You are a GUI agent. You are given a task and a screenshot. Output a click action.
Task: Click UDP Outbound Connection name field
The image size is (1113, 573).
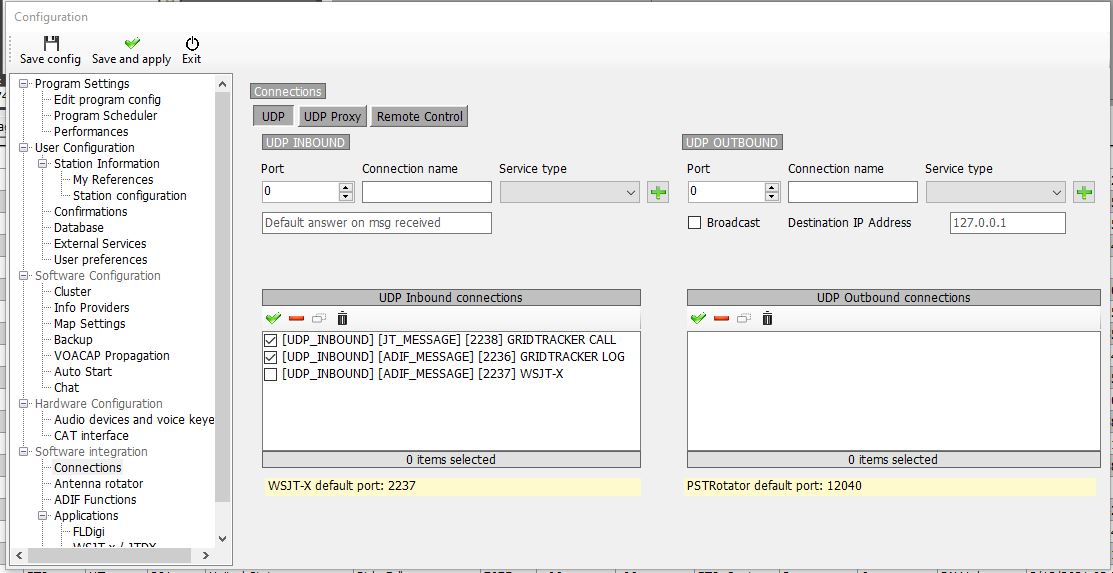point(852,192)
